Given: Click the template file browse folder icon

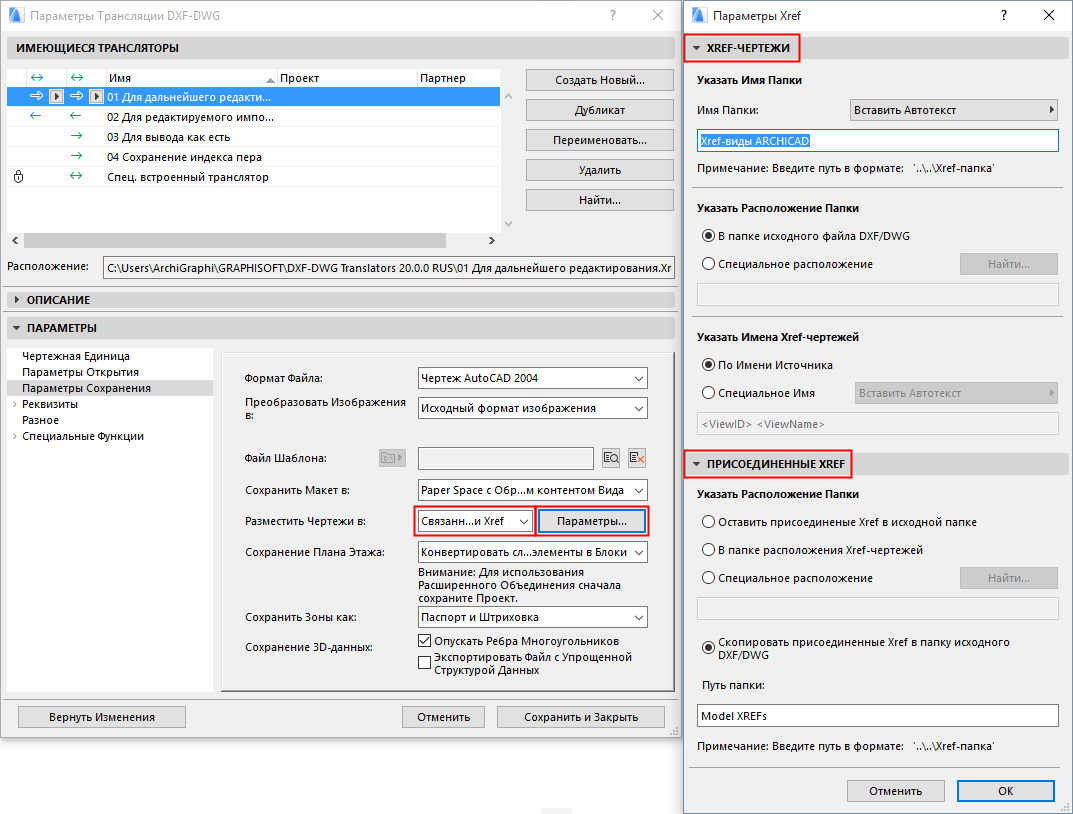Looking at the screenshot, I should [392, 458].
